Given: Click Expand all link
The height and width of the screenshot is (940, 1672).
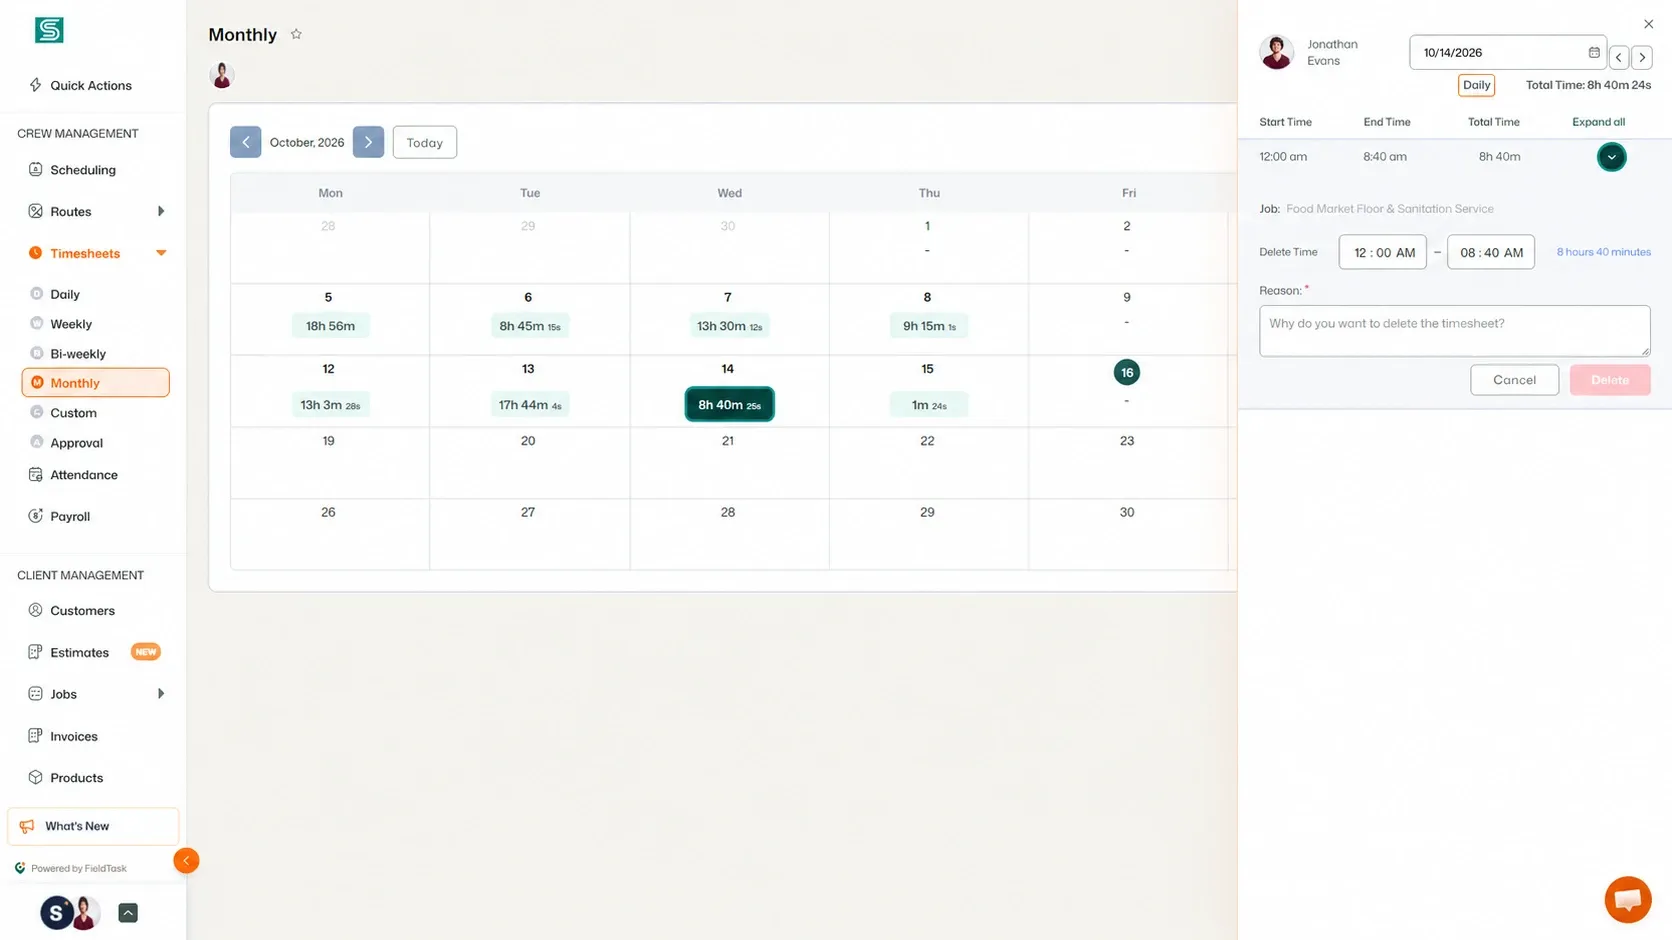Looking at the screenshot, I should (x=1598, y=122).
